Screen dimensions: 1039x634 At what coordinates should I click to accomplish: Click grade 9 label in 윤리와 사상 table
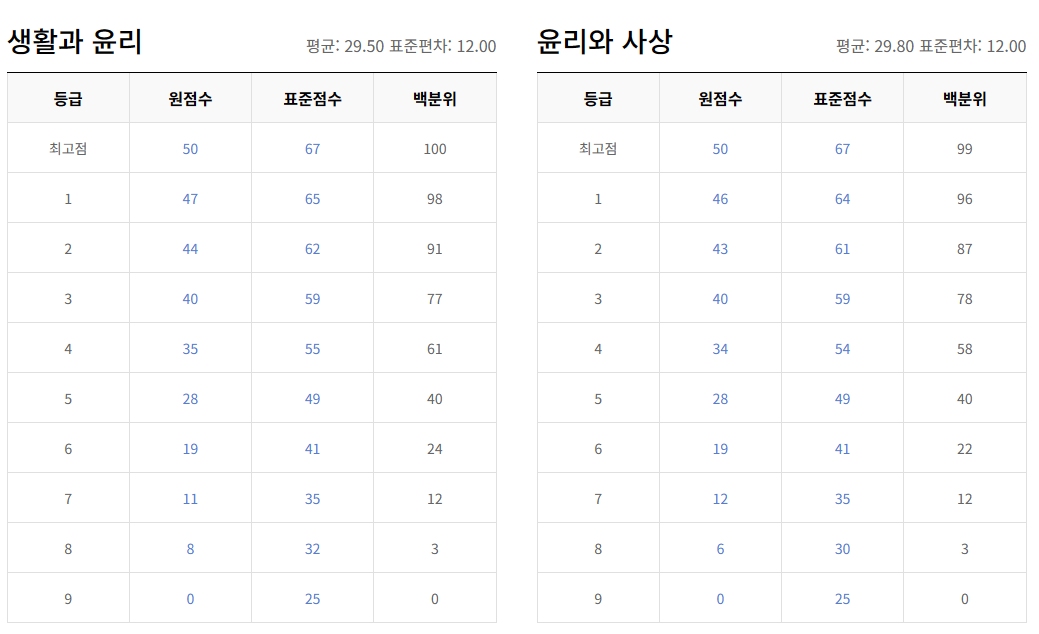point(598,599)
